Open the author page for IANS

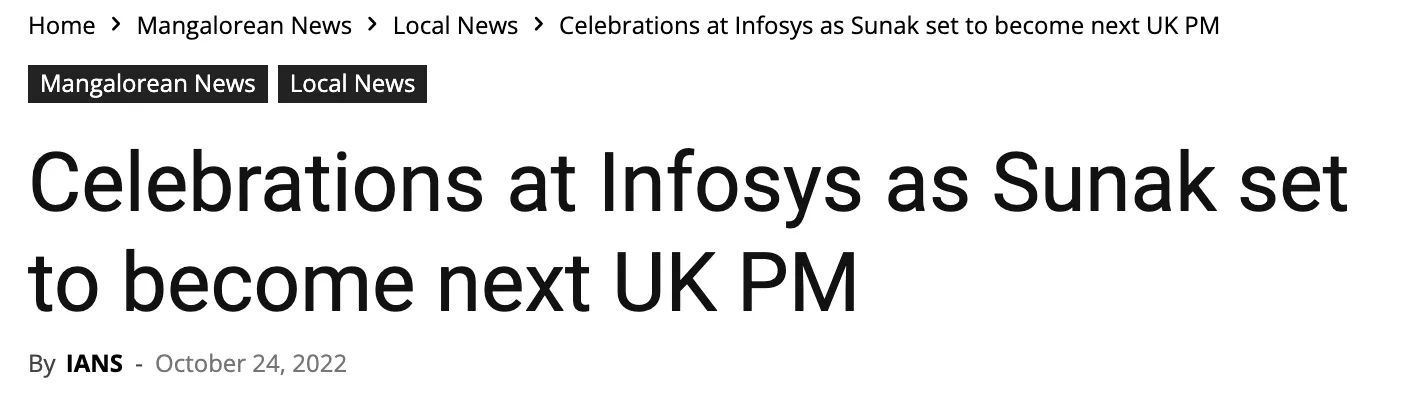pos(94,363)
